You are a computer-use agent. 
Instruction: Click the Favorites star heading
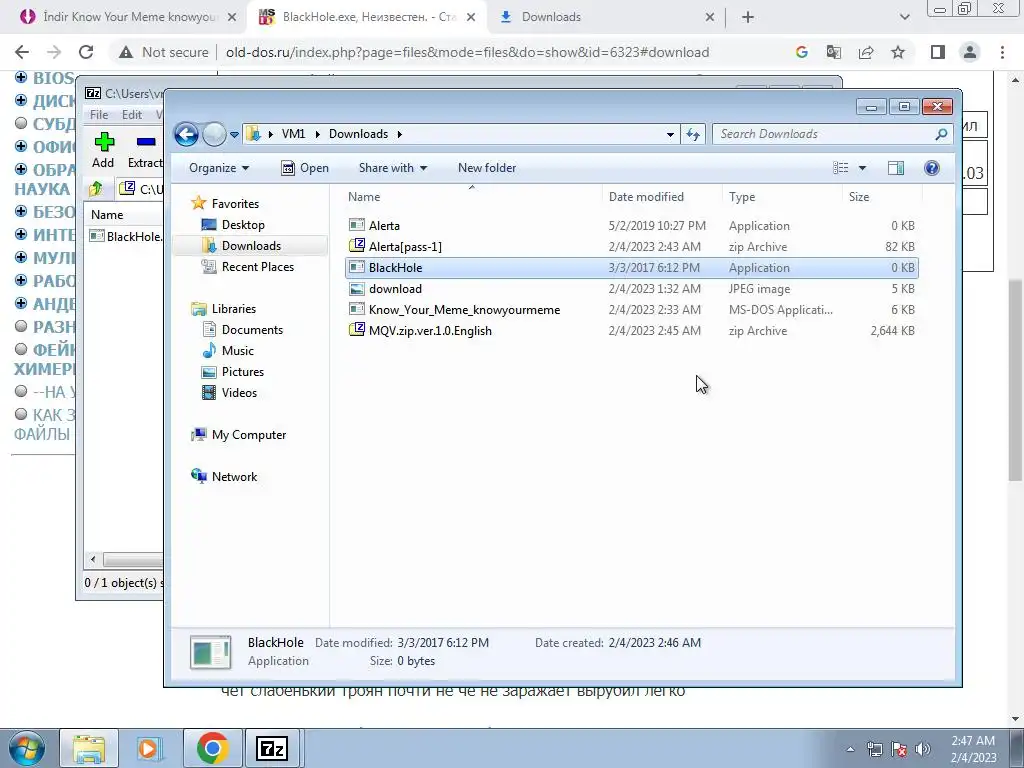(225, 204)
